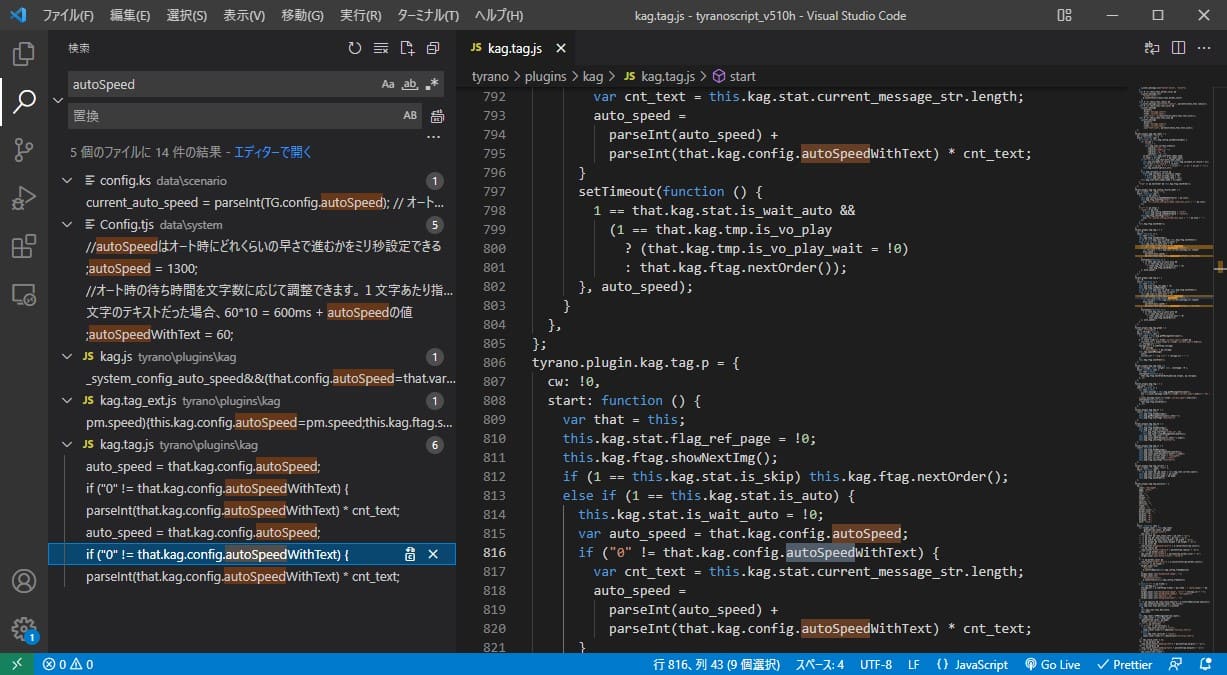The height and width of the screenshot is (675, 1227).
Task: Open the ターミナル(T) menu
Action: (x=427, y=15)
